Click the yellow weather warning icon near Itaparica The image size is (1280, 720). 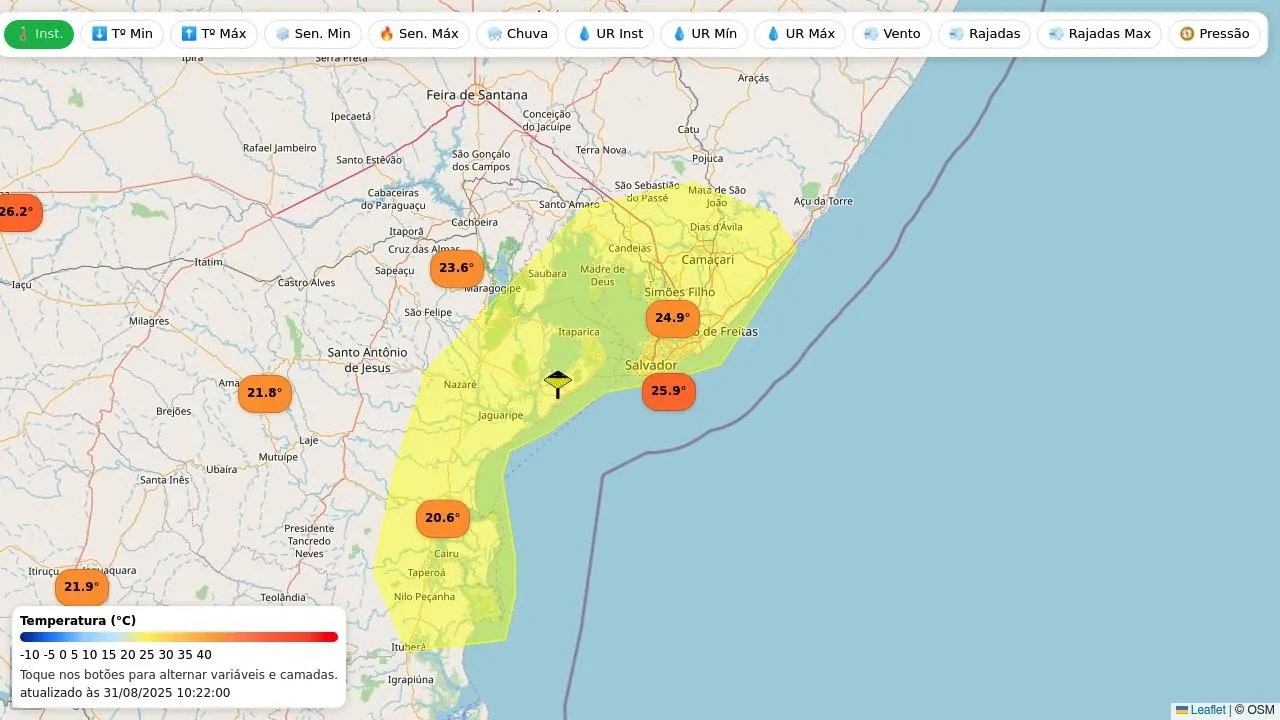557,383
